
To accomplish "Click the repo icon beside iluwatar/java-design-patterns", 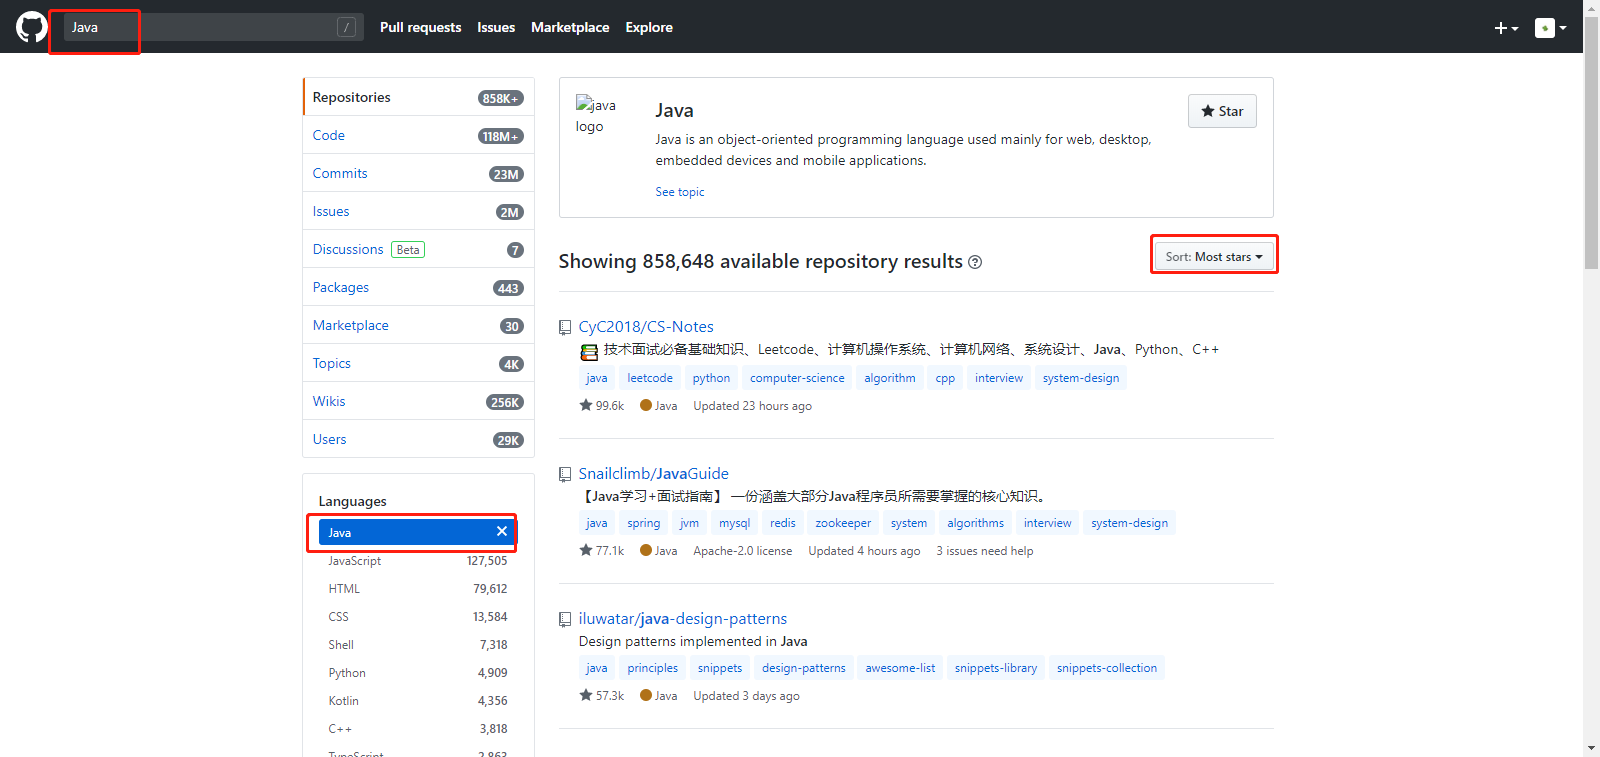I will click(x=565, y=619).
